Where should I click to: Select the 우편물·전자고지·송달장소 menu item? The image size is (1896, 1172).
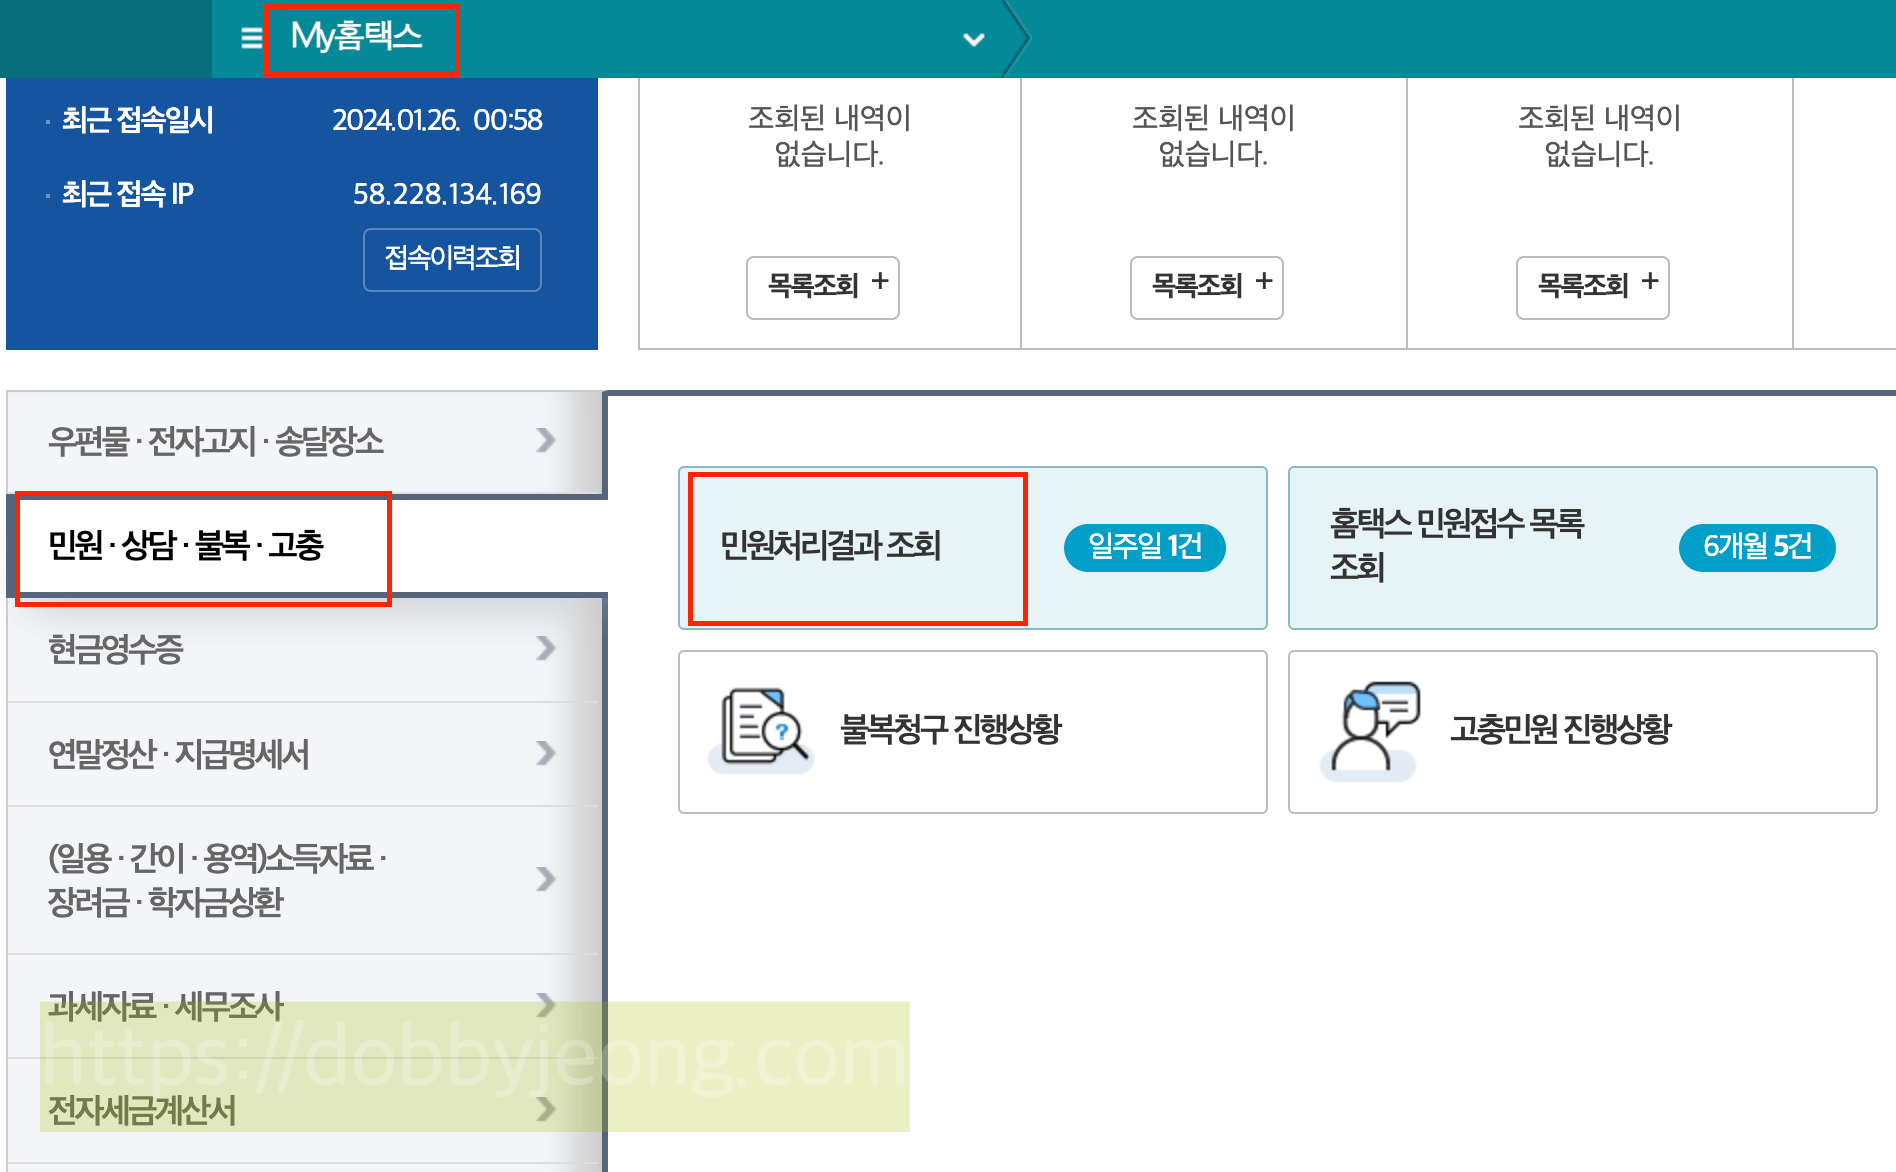(303, 441)
